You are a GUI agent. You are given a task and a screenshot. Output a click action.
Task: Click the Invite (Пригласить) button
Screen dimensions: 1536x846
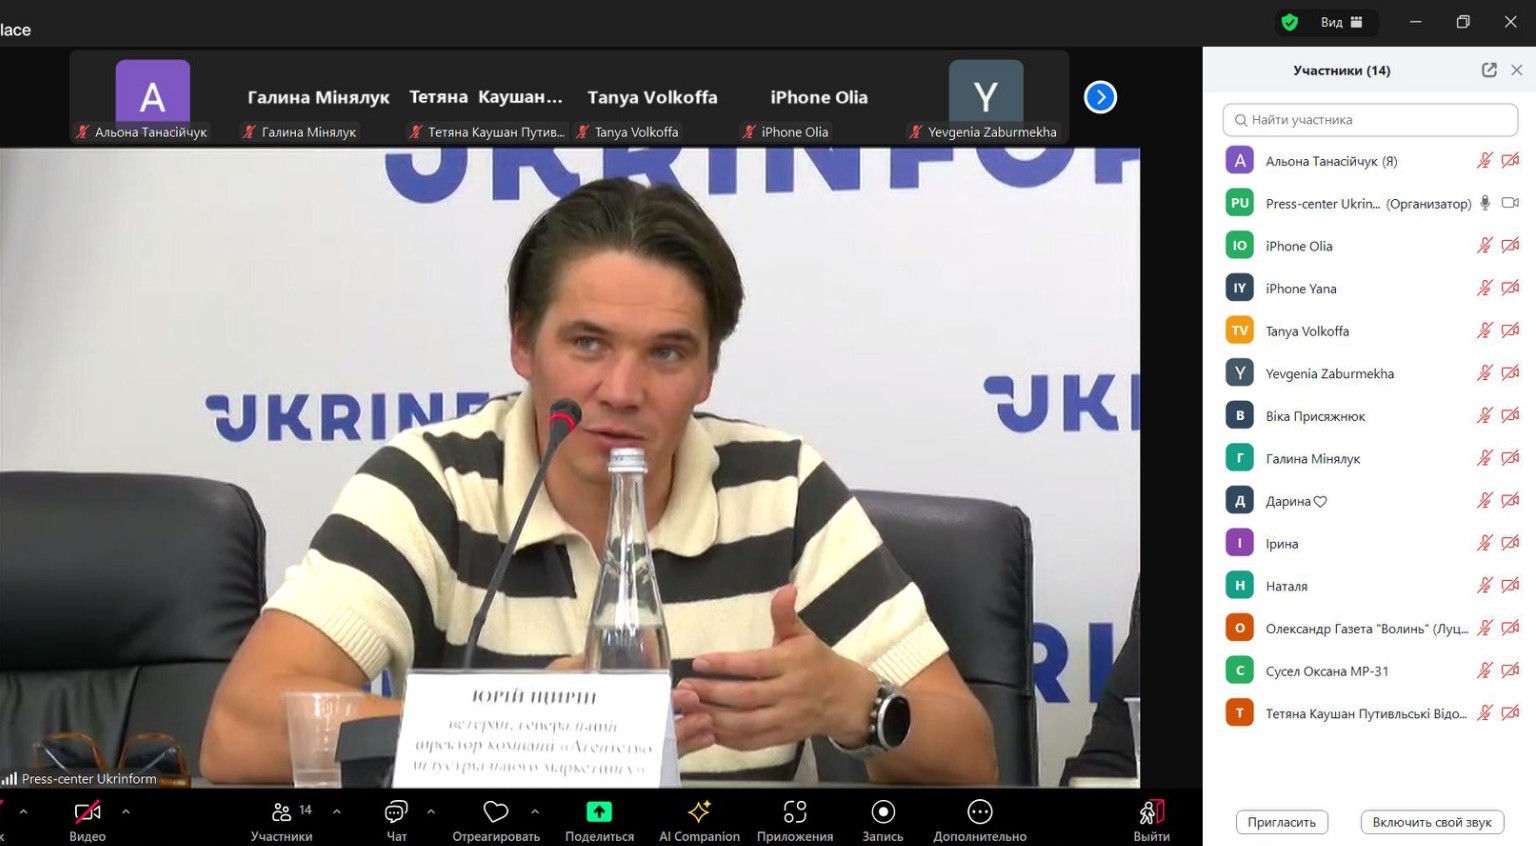pos(1281,822)
